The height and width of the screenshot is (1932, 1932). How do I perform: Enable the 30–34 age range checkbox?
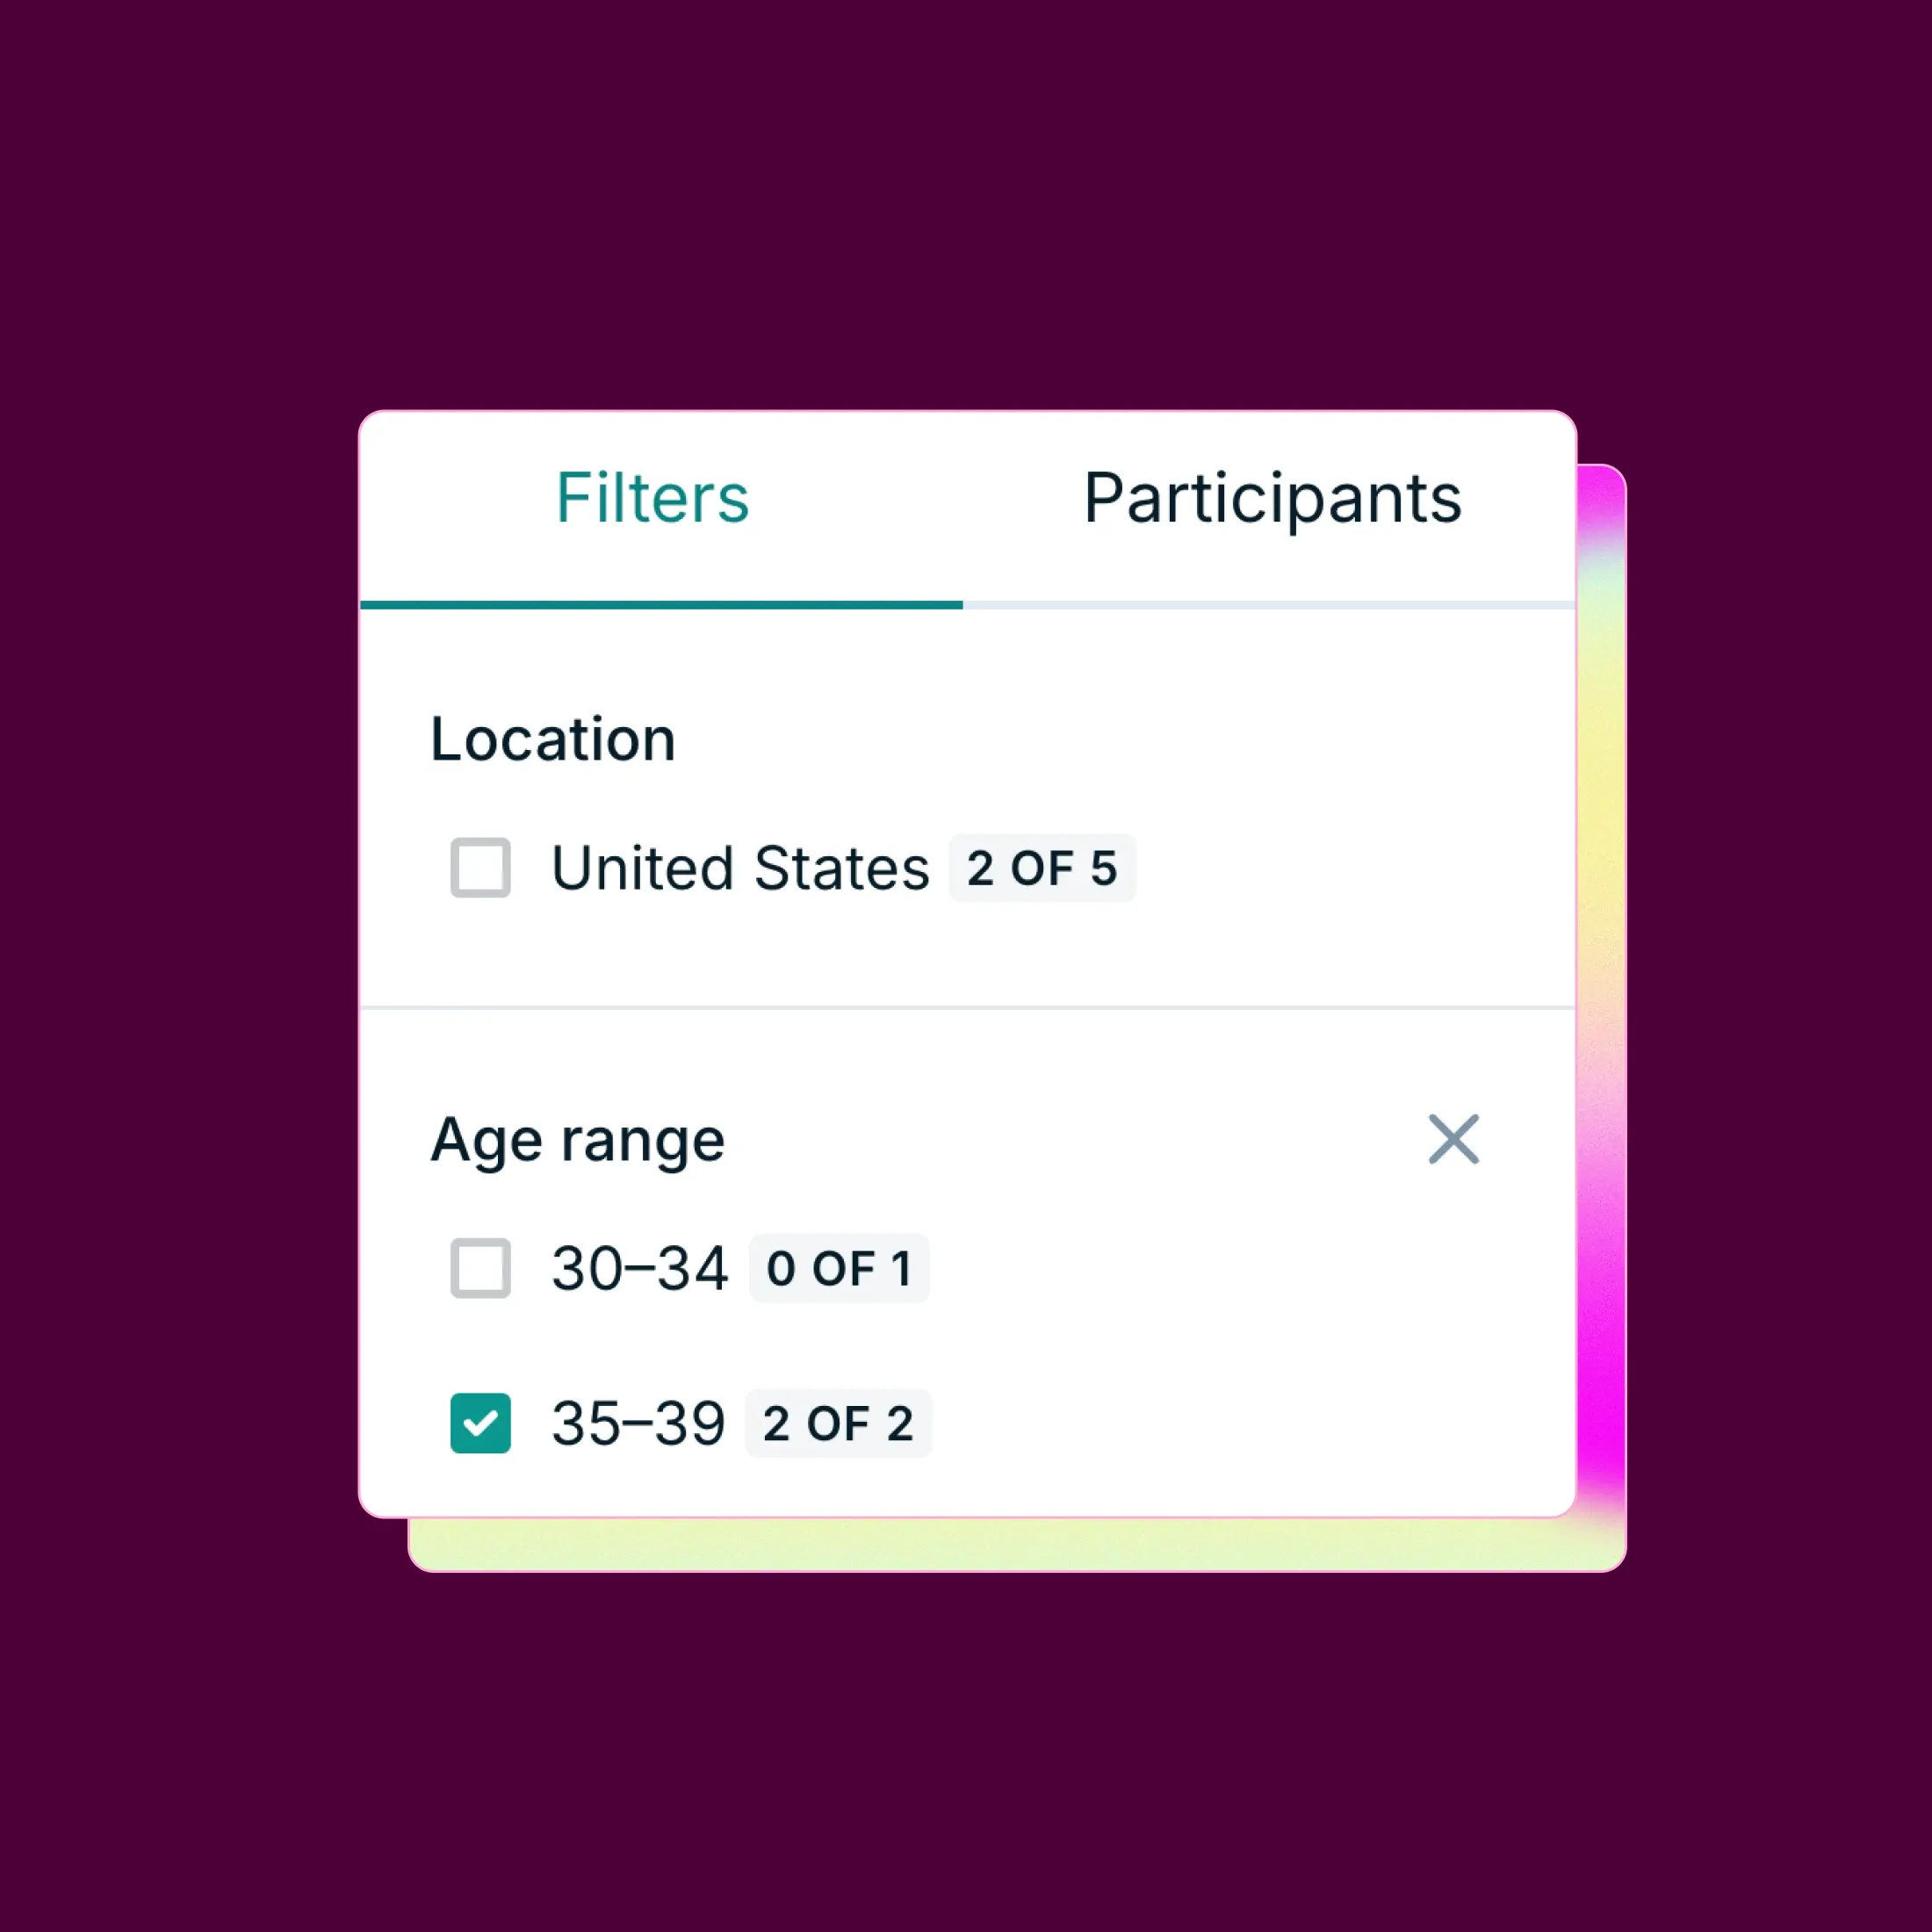pyautogui.click(x=480, y=1268)
